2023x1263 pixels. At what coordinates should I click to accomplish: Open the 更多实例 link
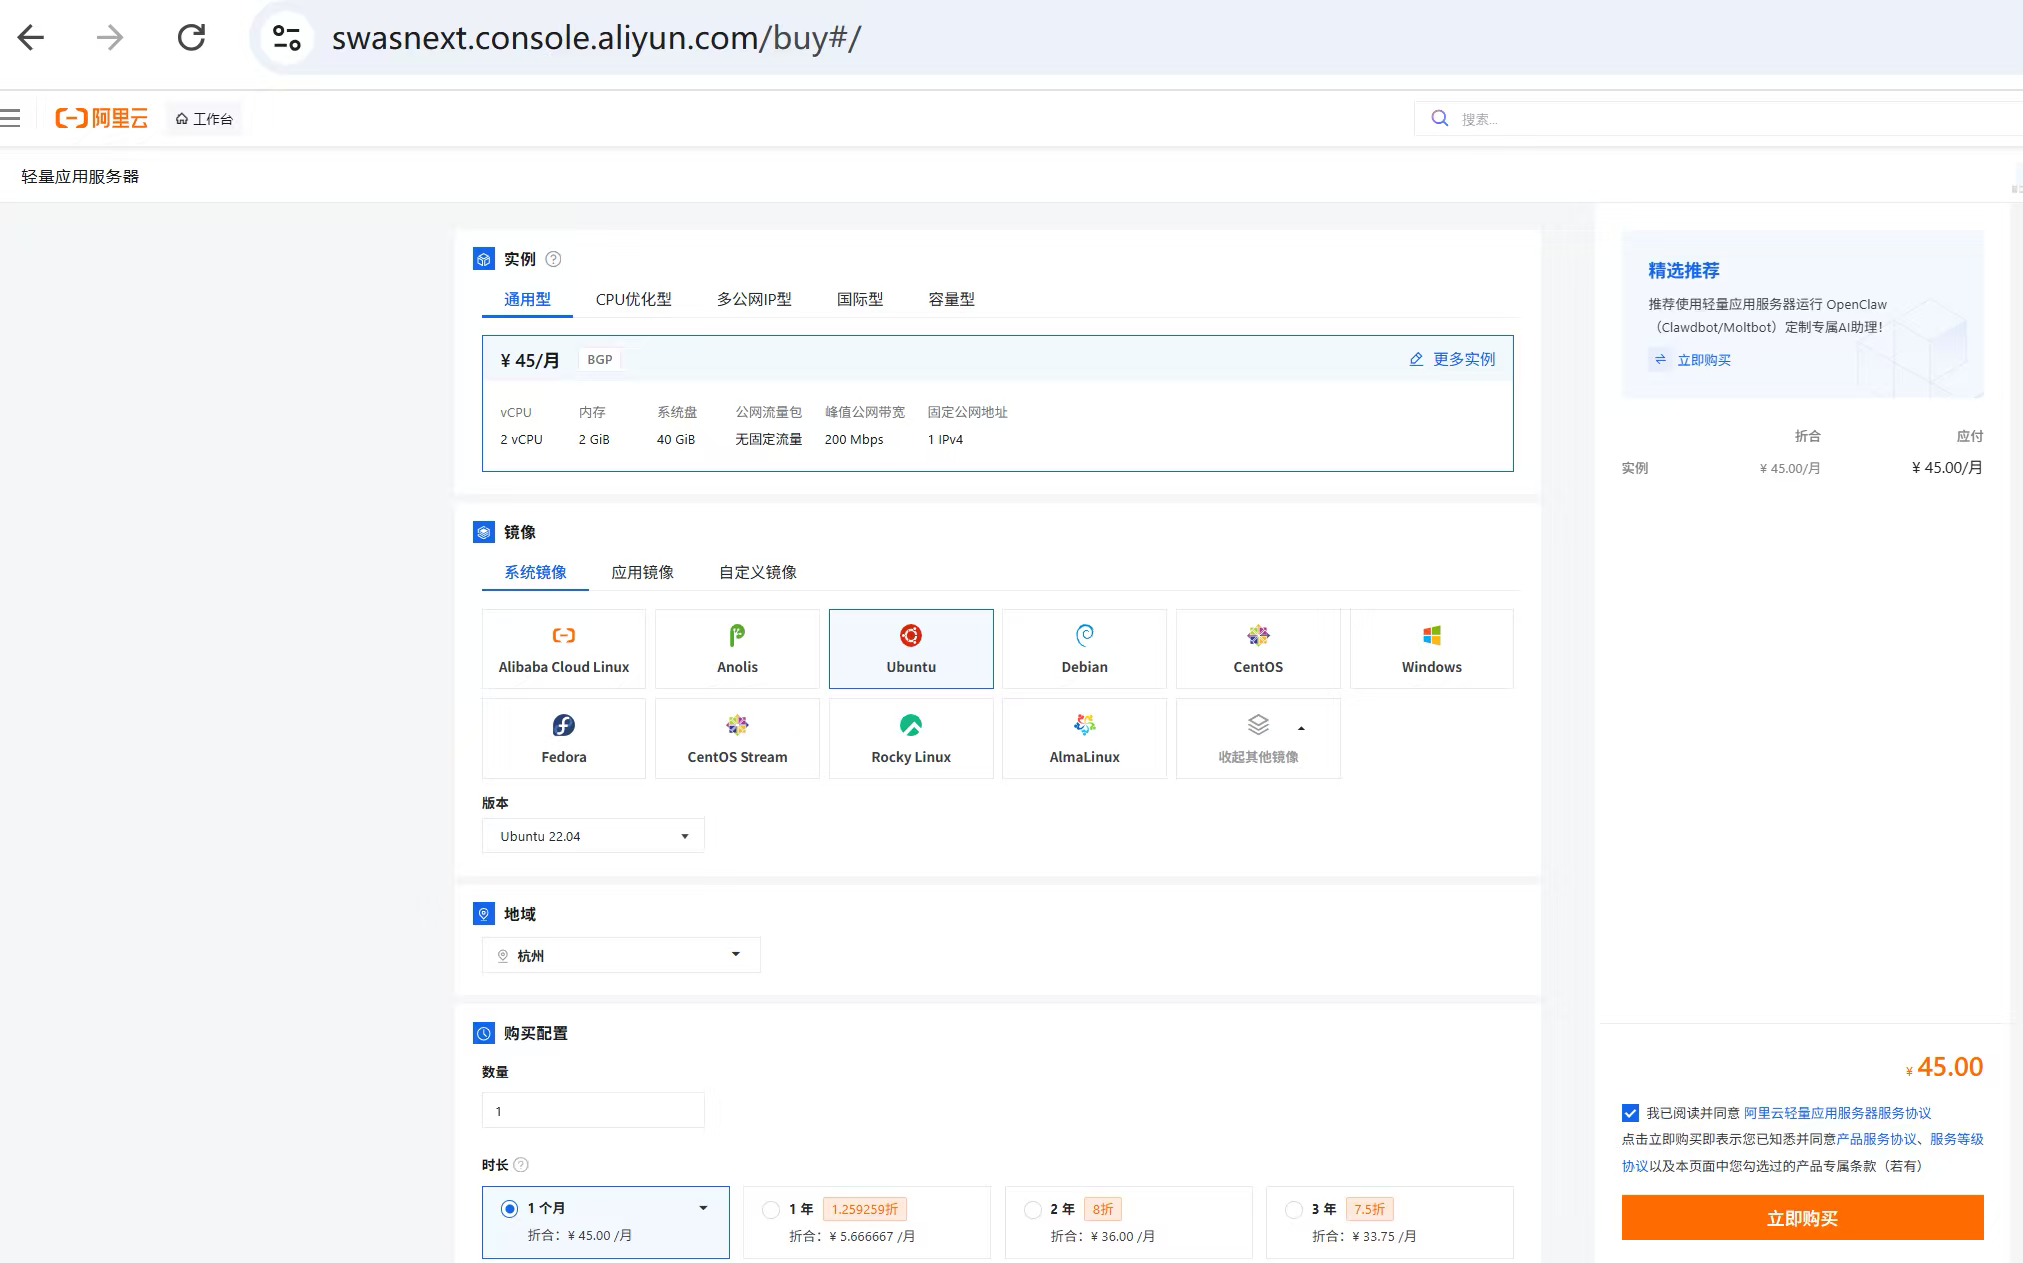tap(1464, 359)
